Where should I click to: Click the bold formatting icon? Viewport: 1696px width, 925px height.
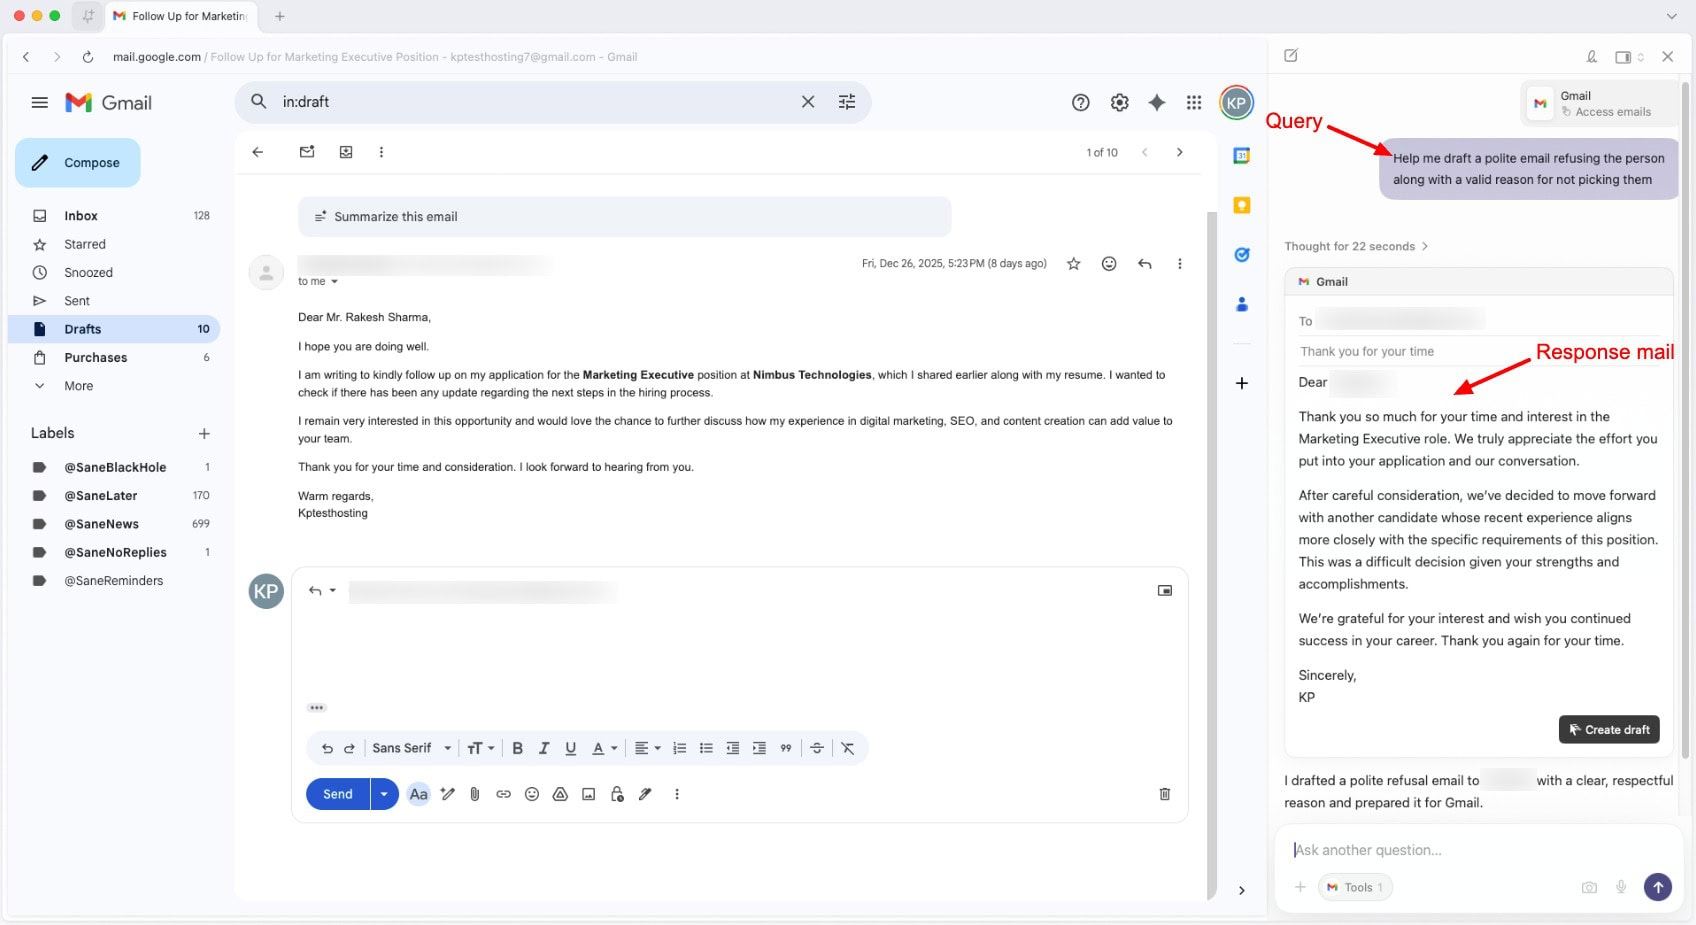517,748
